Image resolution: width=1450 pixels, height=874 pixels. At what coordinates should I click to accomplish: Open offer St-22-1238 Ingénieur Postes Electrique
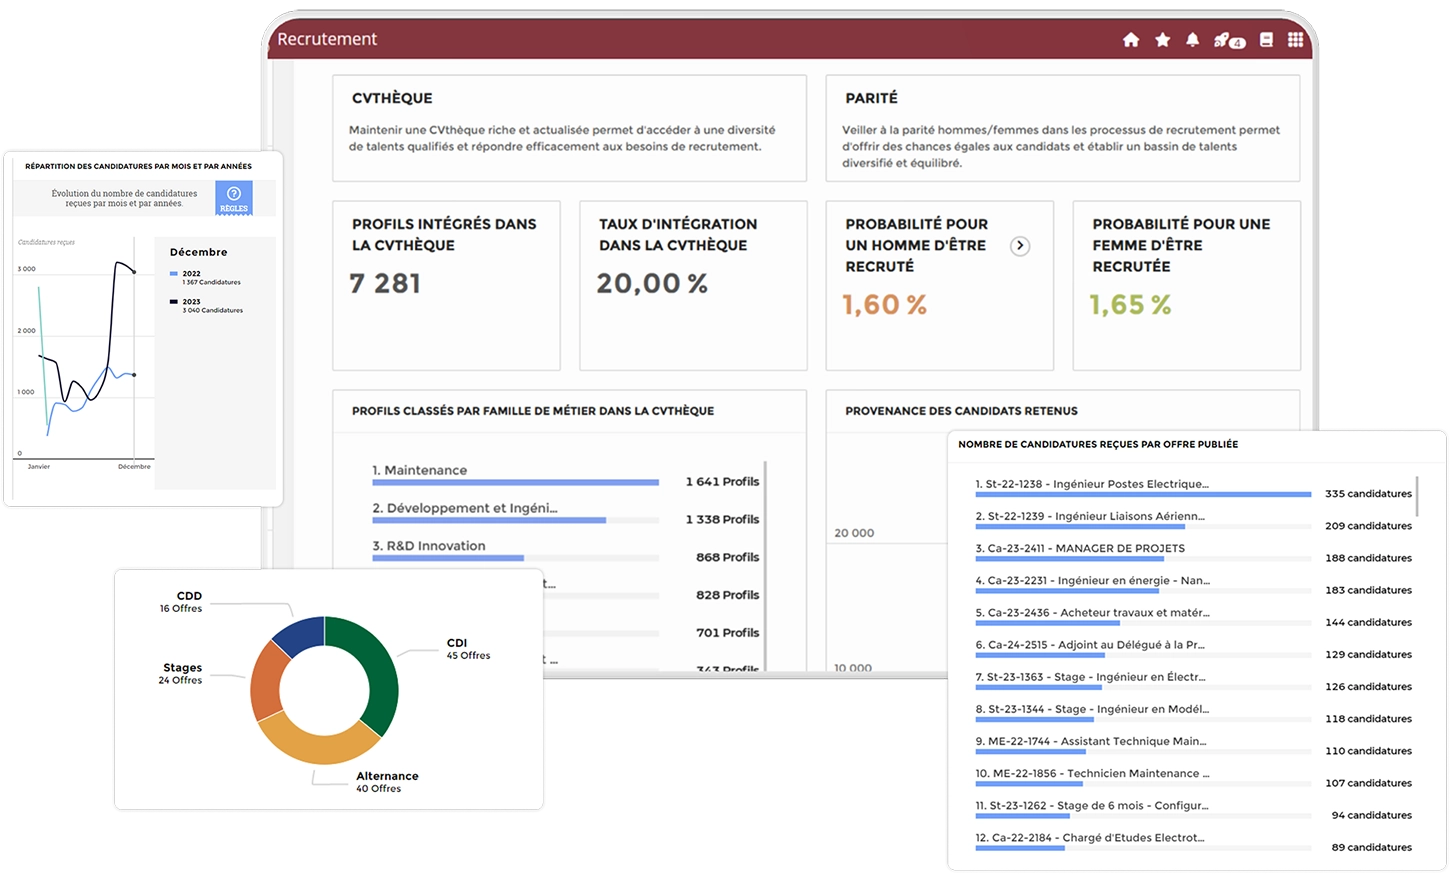(1092, 484)
